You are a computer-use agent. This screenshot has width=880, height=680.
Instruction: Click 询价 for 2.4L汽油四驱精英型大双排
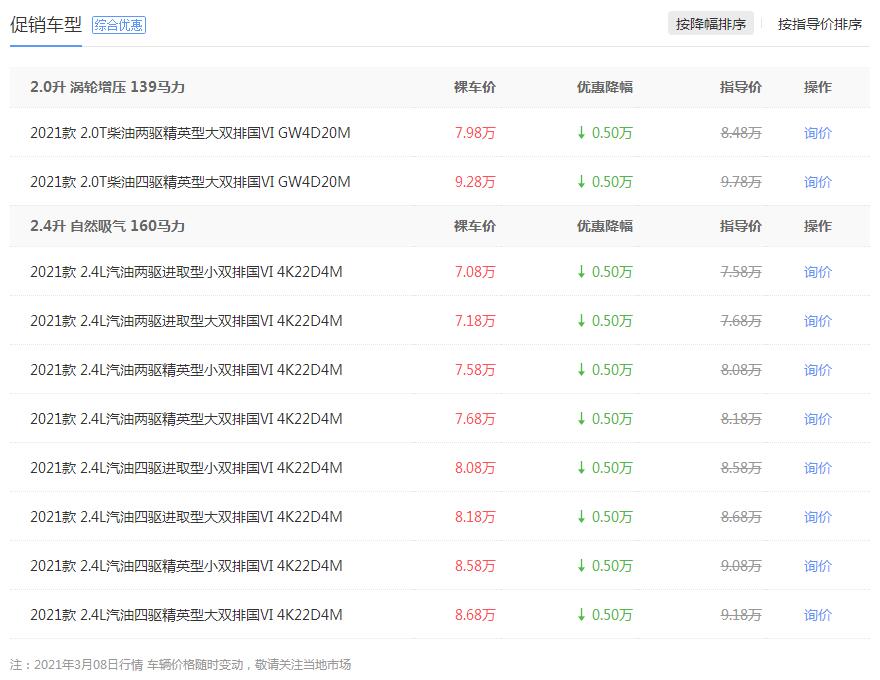click(817, 615)
